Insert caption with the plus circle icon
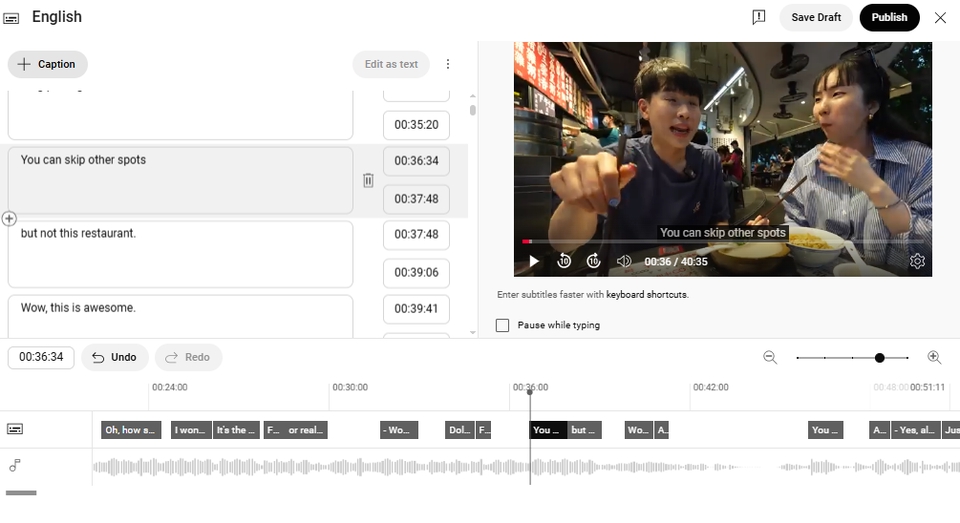This screenshot has width=960, height=523. pyautogui.click(x=9, y=219)
